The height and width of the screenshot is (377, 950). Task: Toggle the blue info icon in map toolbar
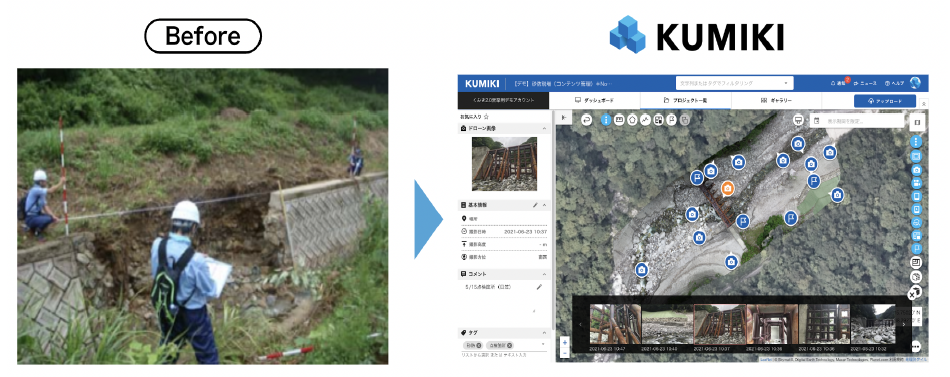(x=606, y=120)
